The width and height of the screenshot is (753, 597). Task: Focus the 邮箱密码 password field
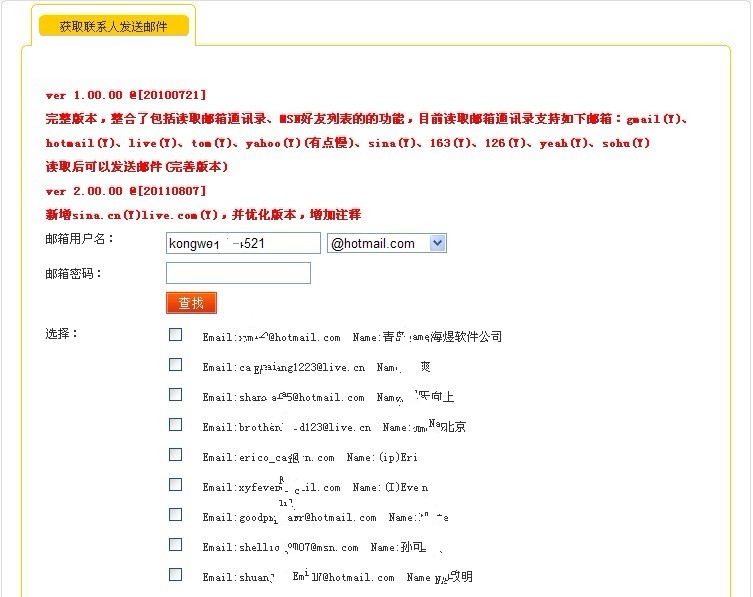tap(238, 273)
